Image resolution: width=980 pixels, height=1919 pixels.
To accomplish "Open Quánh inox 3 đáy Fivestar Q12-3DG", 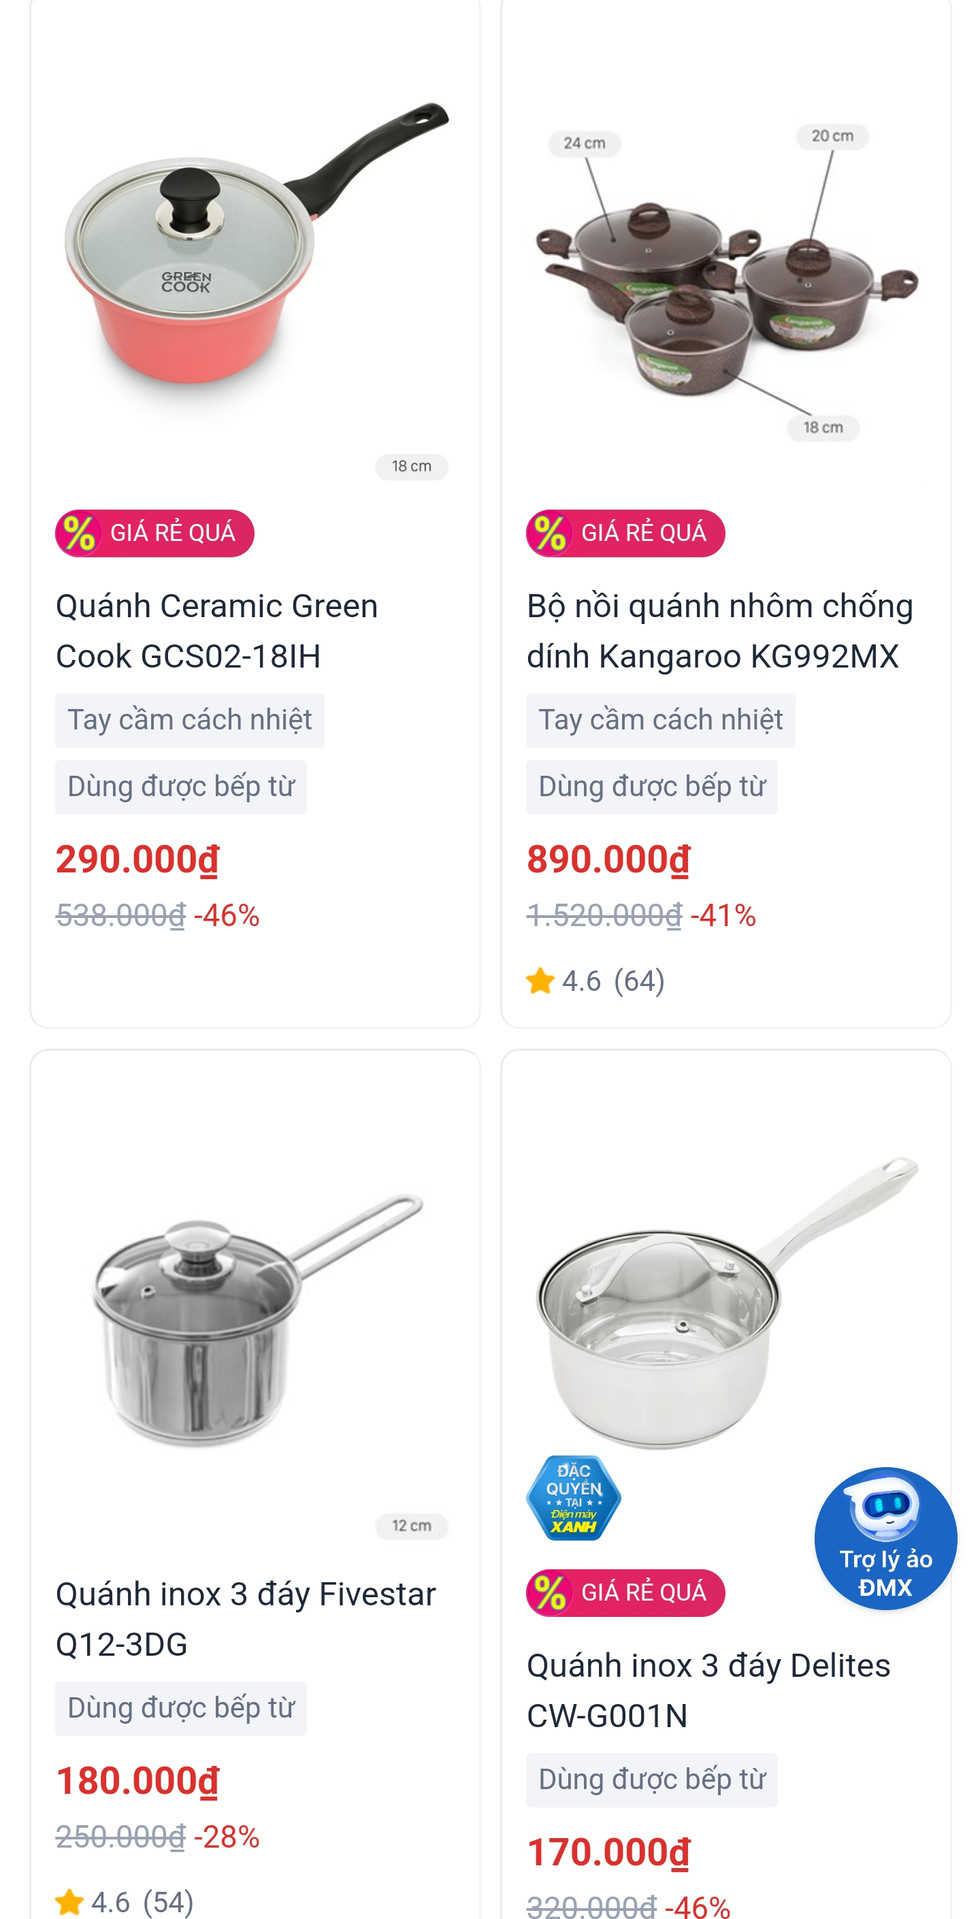I will 245,1618.
